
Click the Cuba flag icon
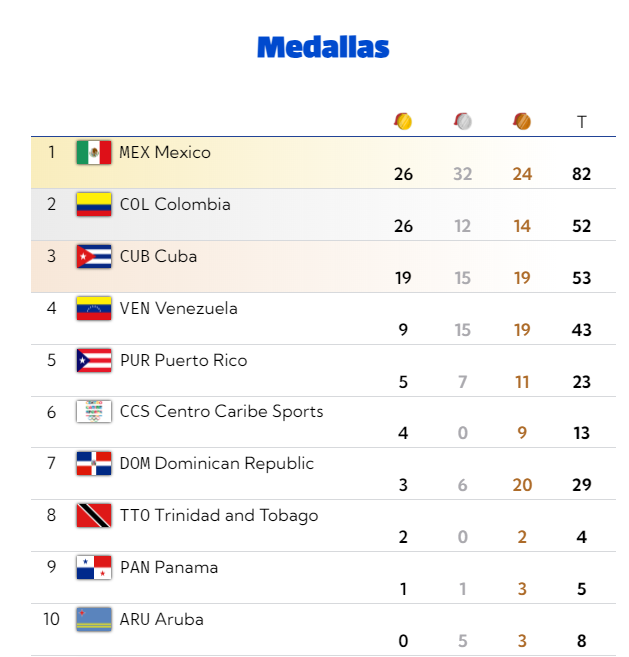coord(94,257)
